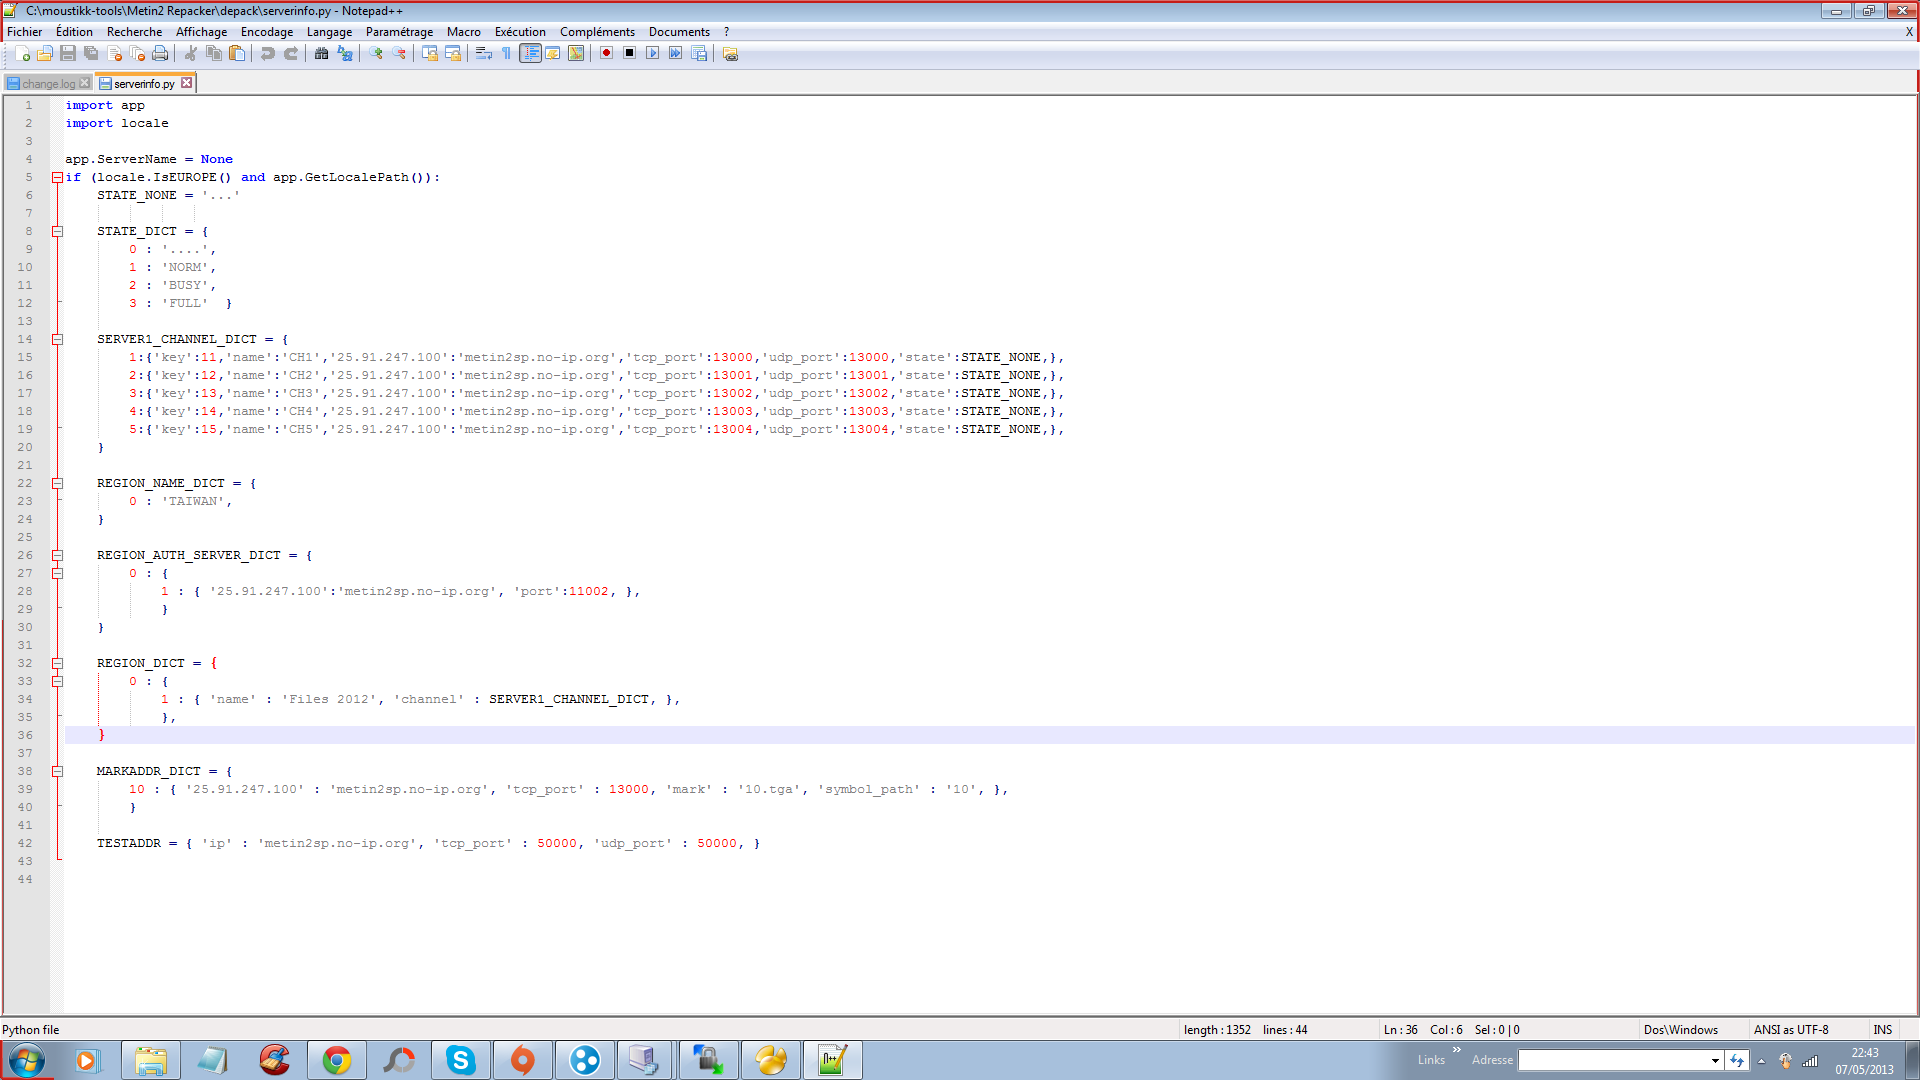Click the Save All toolbar icon
This screenshot has width=1920, height=1080.
[91, 54]
